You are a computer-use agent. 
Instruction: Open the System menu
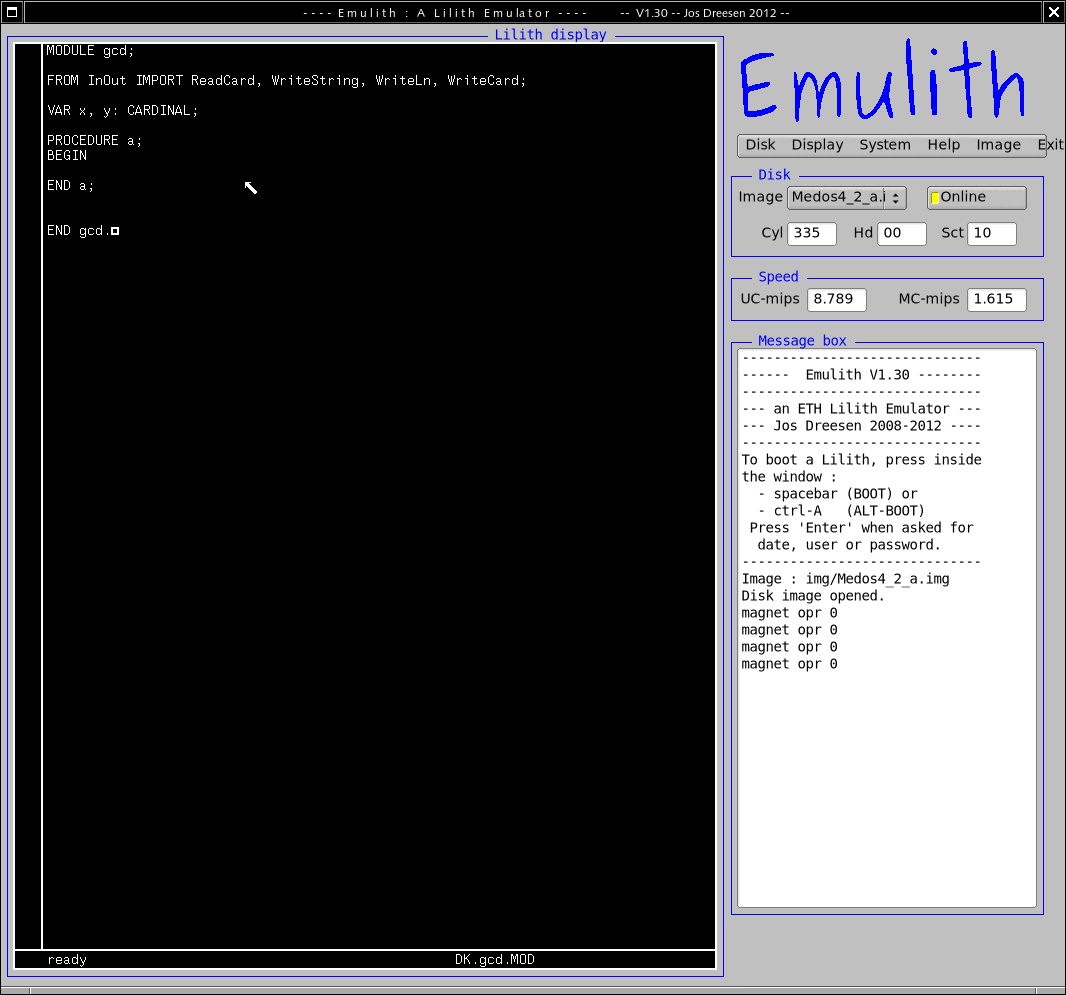pyautogui.click(x=884, y=145)
